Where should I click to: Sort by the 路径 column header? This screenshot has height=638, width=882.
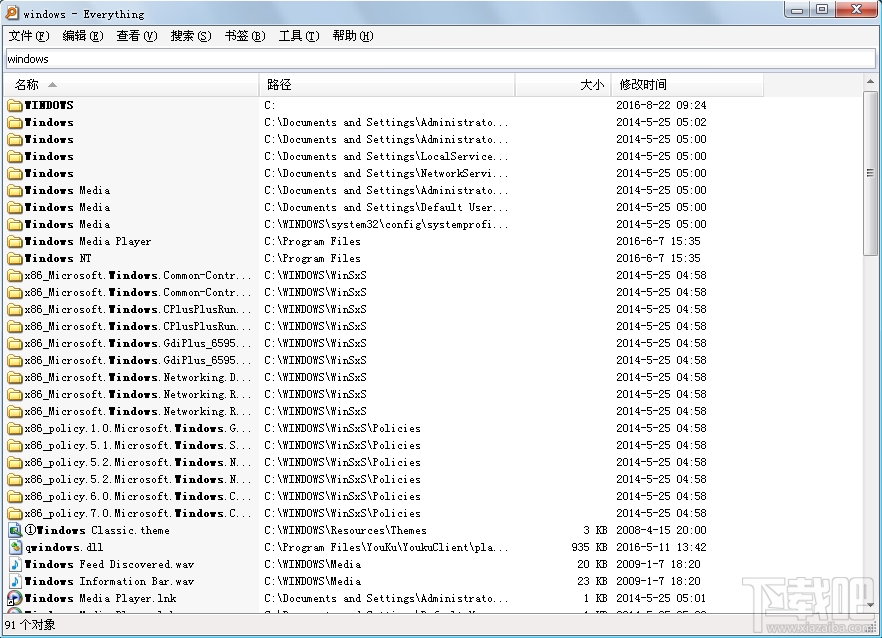click(x=387, y=85)
